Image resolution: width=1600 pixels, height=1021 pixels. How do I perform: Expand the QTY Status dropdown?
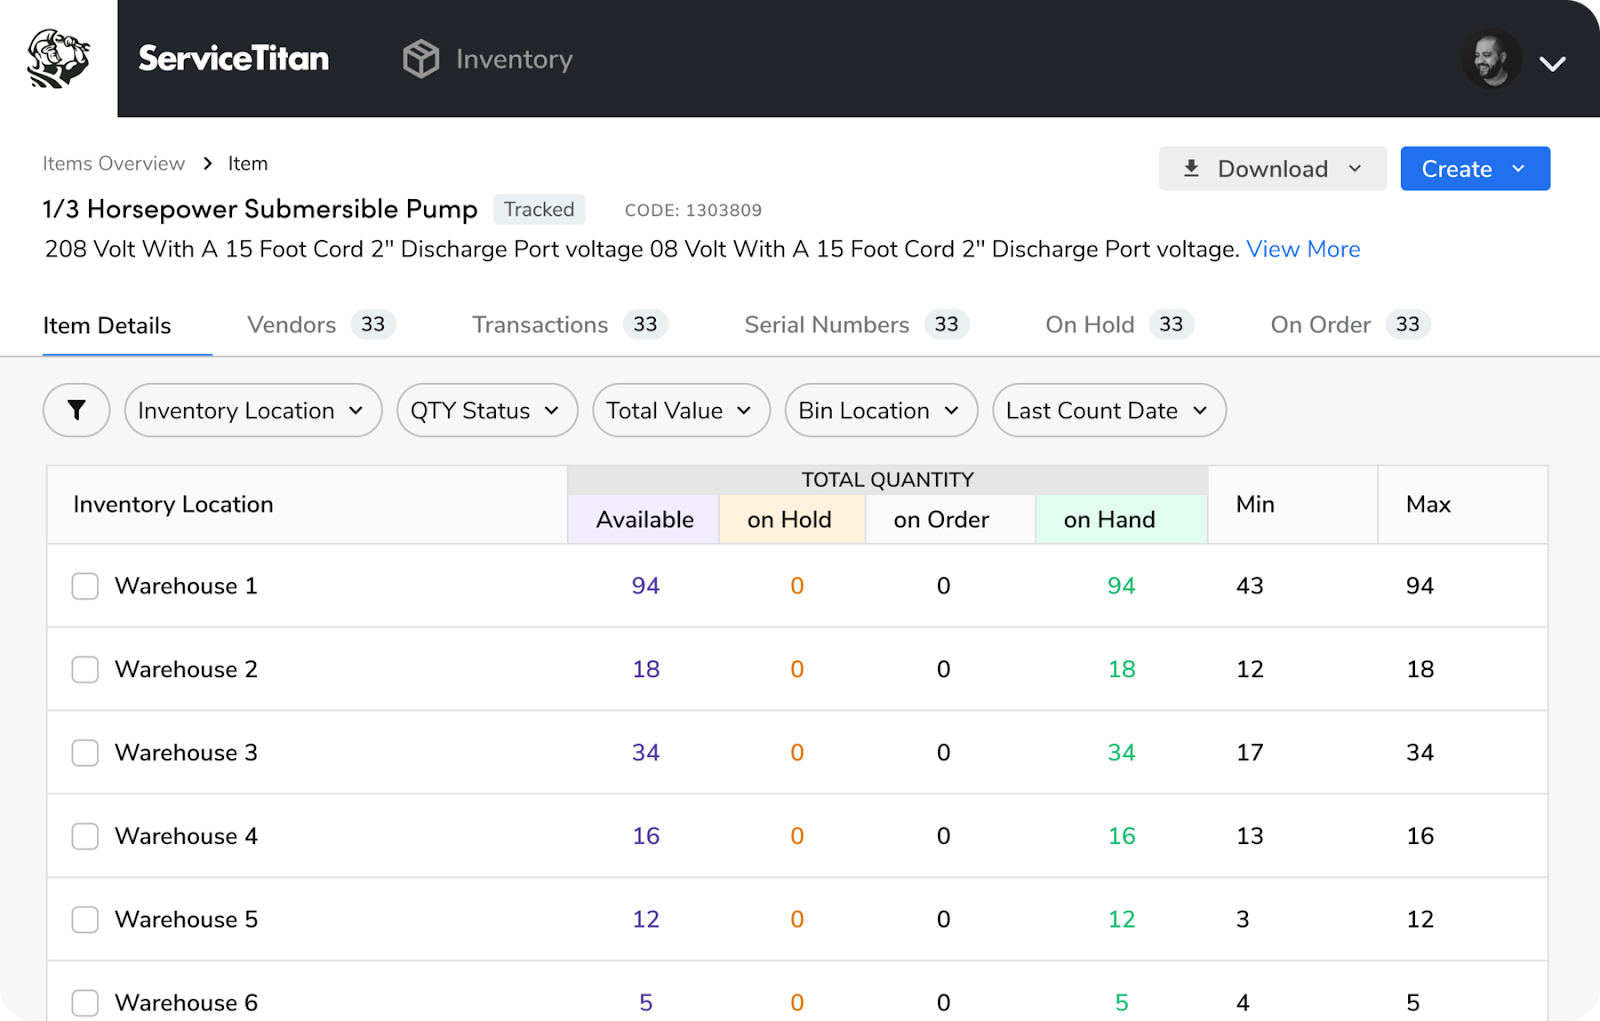point(486,410)
